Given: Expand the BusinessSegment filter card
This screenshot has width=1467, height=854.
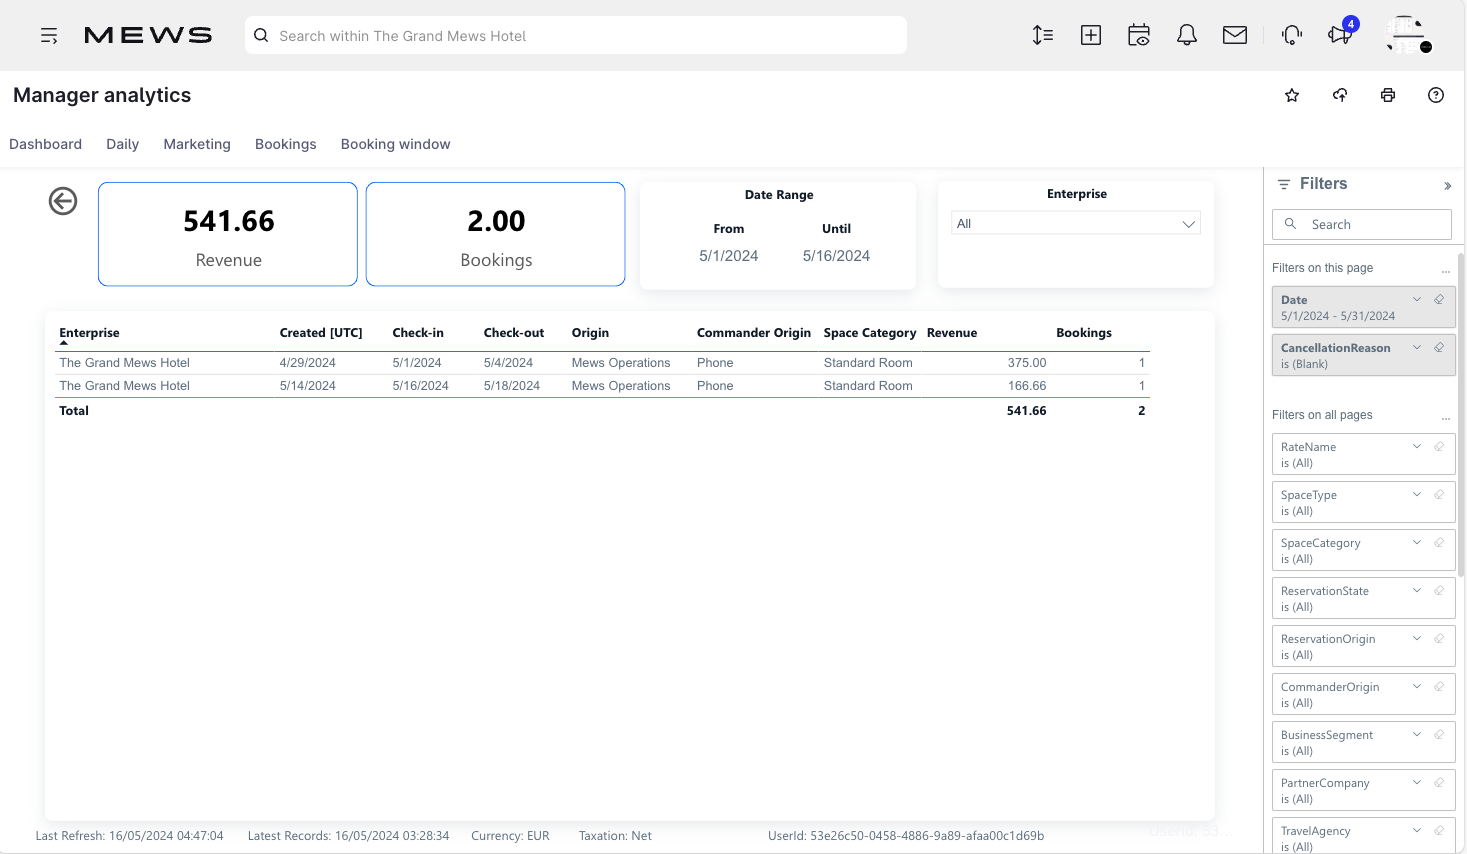Looking at the screenshot, I should tap(1417, 734).
